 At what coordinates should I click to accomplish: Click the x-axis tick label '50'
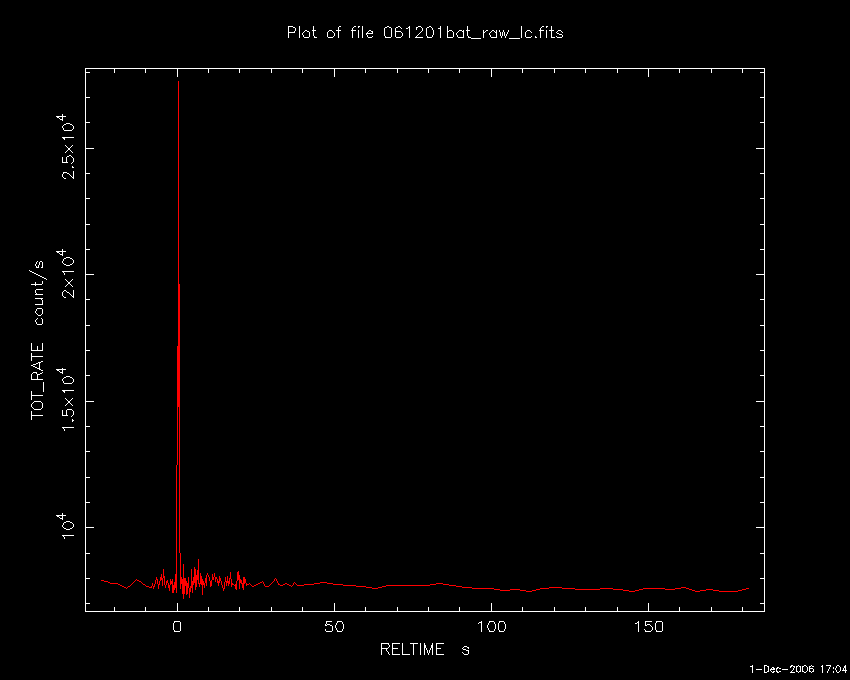(334, 627)
